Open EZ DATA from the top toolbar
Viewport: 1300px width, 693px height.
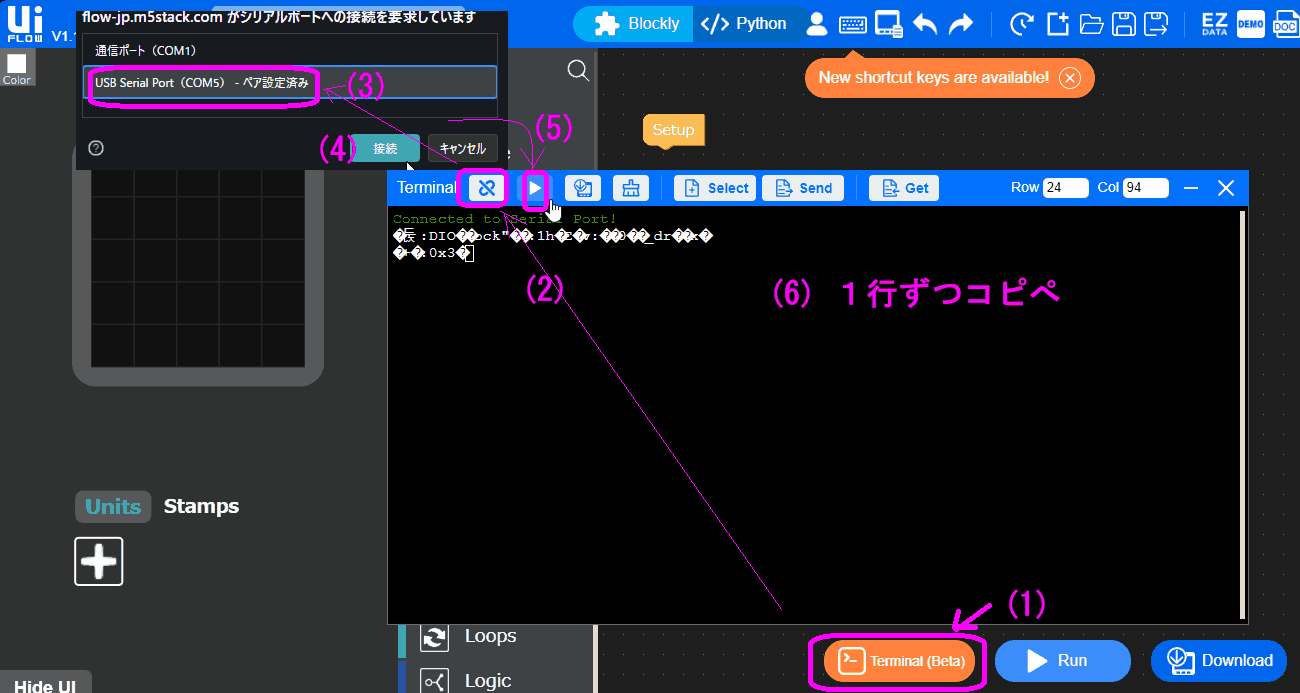click(1213, 23)
